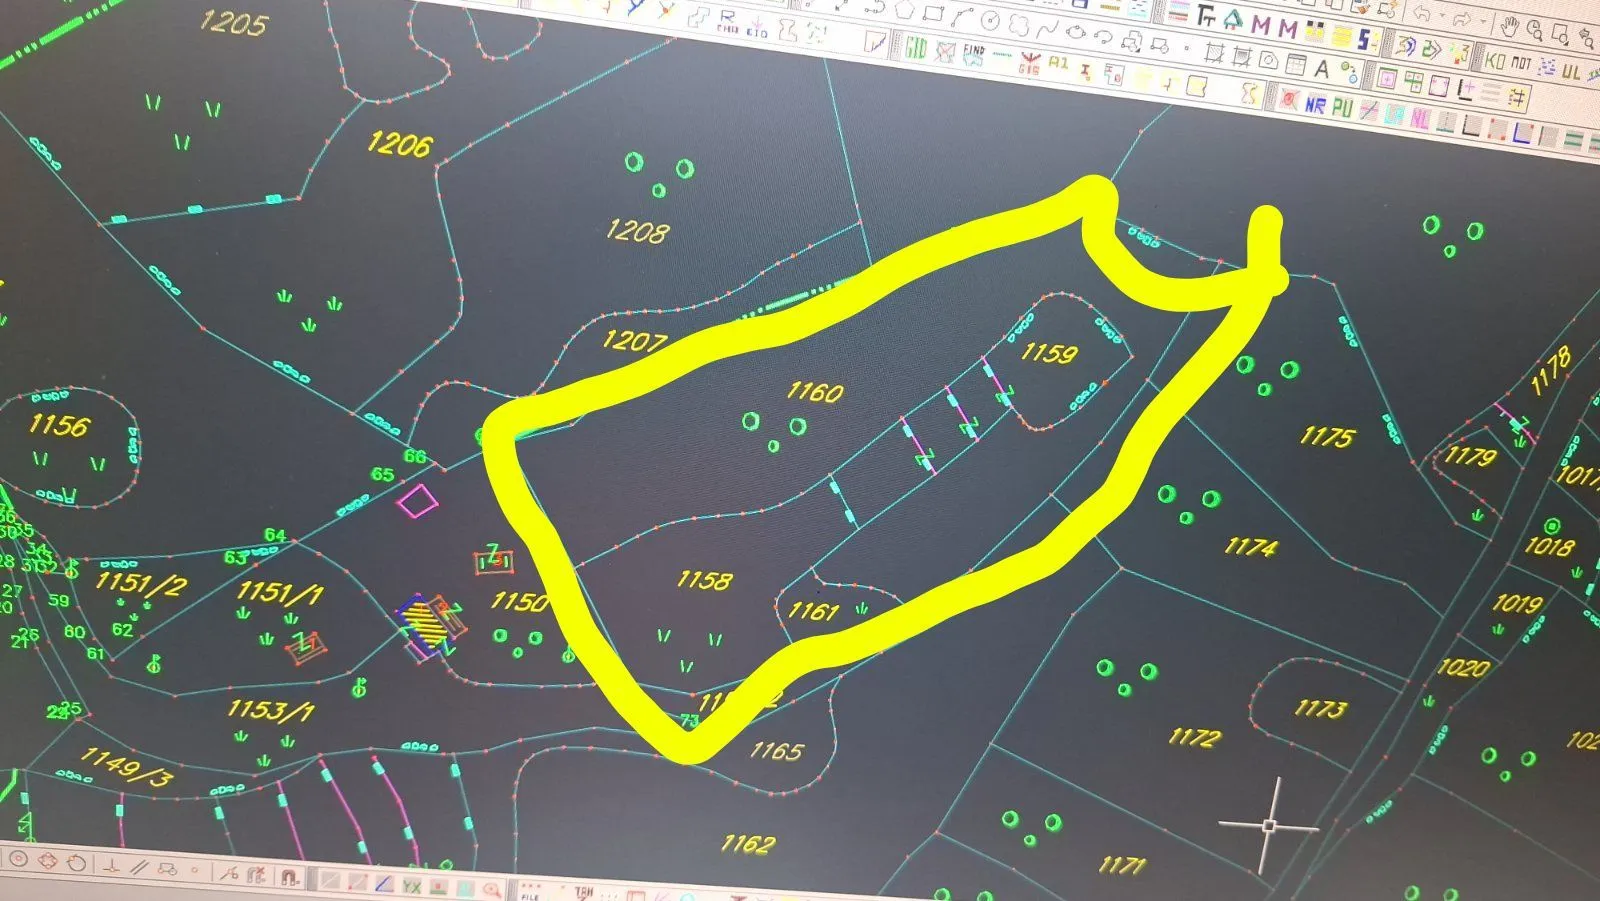
Task: Click parcel label 1161
Action: click(x=813, y=610)
